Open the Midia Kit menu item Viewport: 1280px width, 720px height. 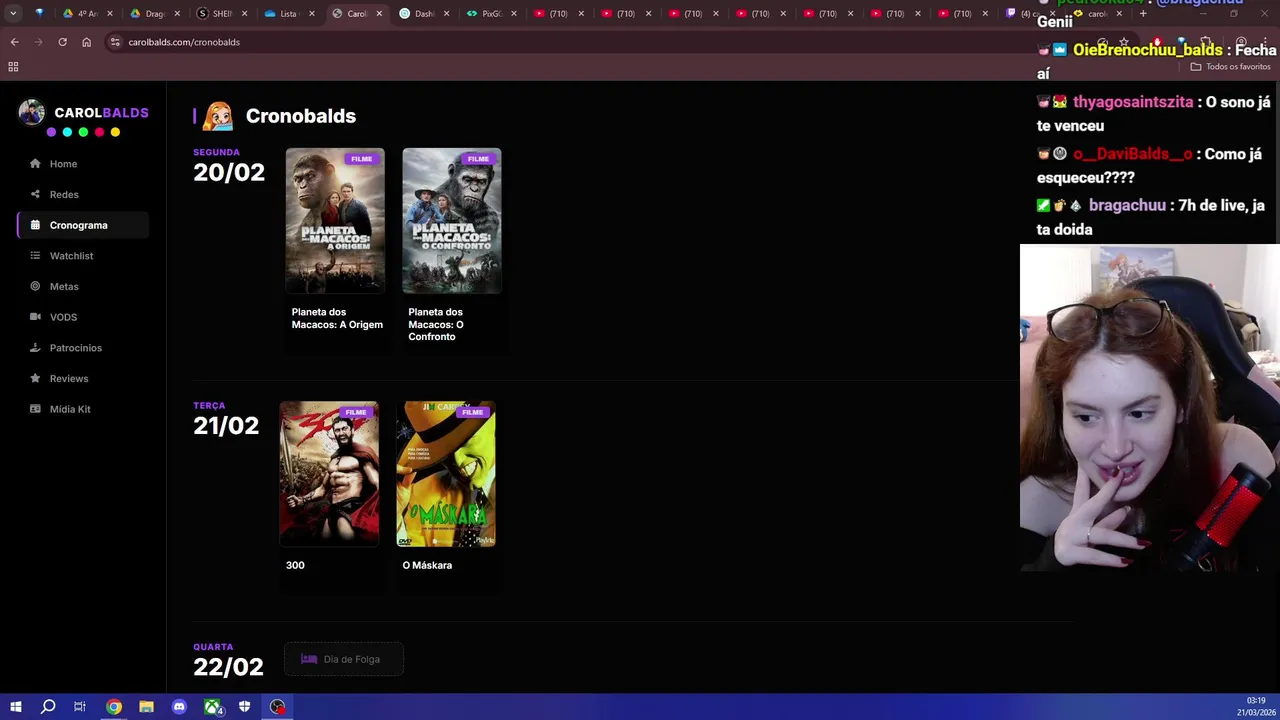83,409
